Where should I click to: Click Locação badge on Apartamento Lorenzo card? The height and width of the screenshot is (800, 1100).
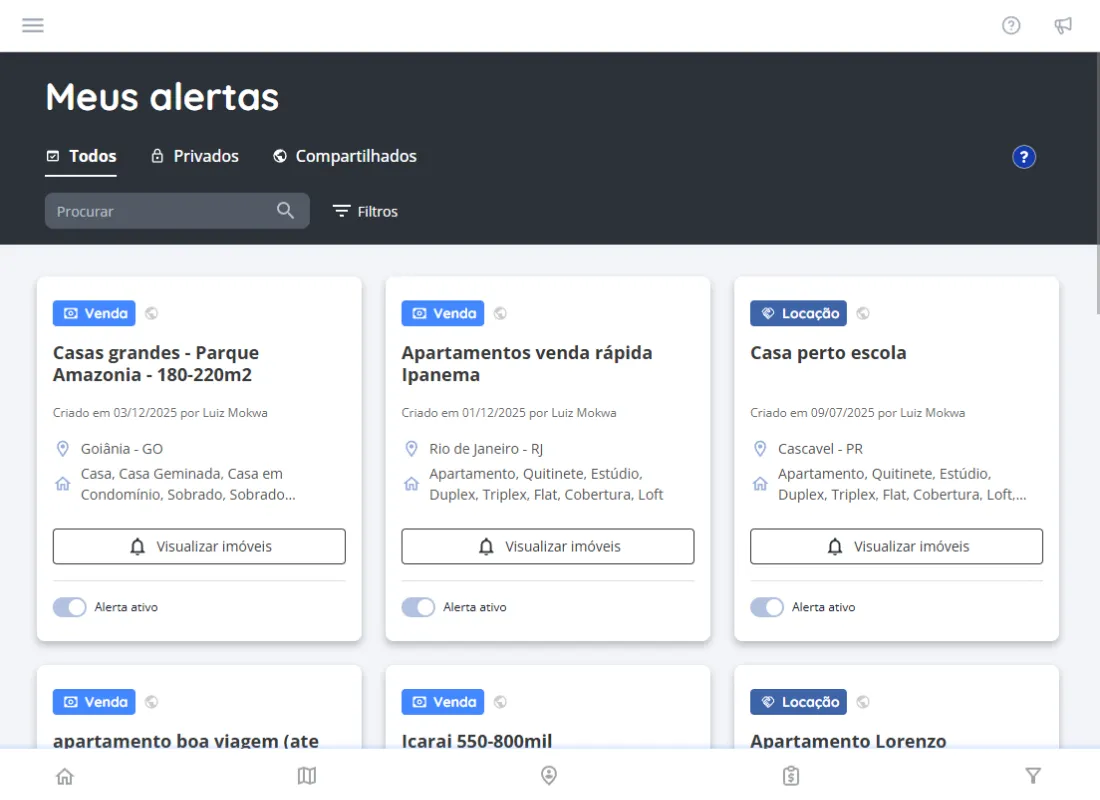click(798, 702)
